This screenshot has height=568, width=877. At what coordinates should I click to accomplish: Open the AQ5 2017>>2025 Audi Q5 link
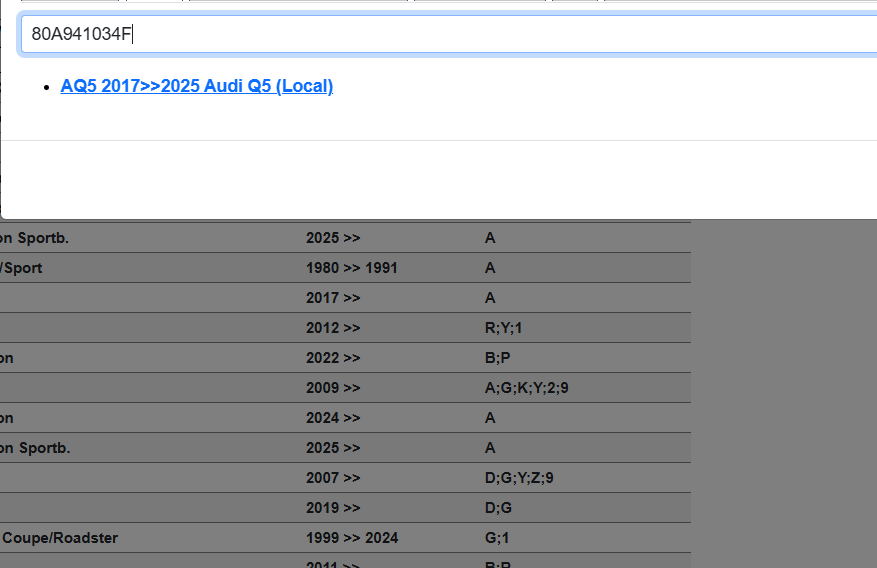(x=197, y=86)
